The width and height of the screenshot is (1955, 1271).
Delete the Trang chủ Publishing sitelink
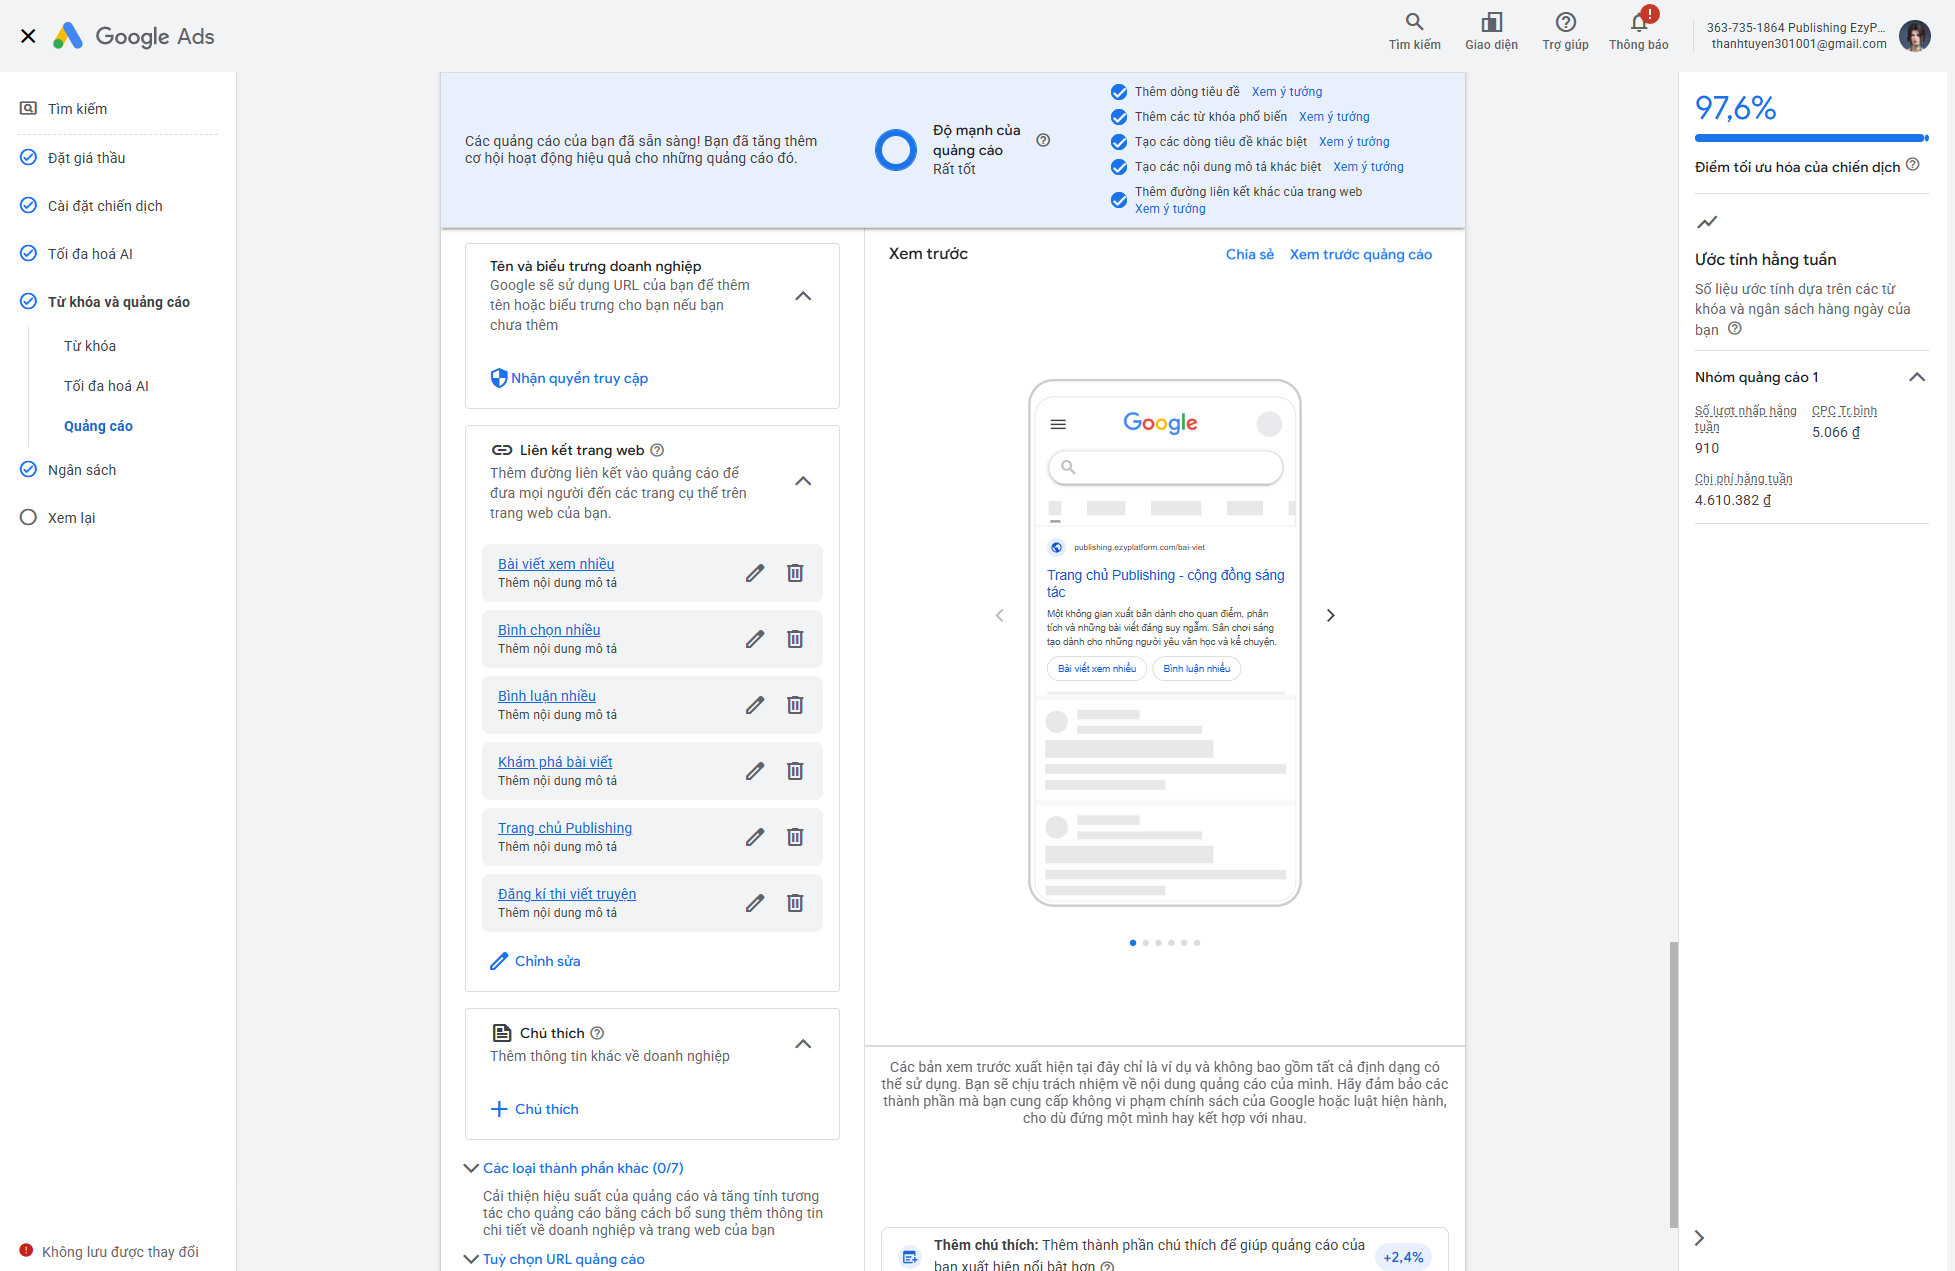[795, 837]
